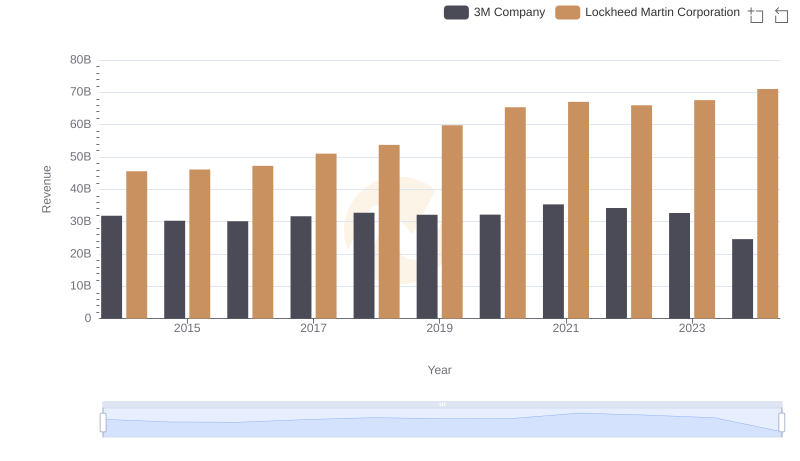Click the x-axis label 2021
This screenshot has height=461, width=800.
[x=565, y=328]
